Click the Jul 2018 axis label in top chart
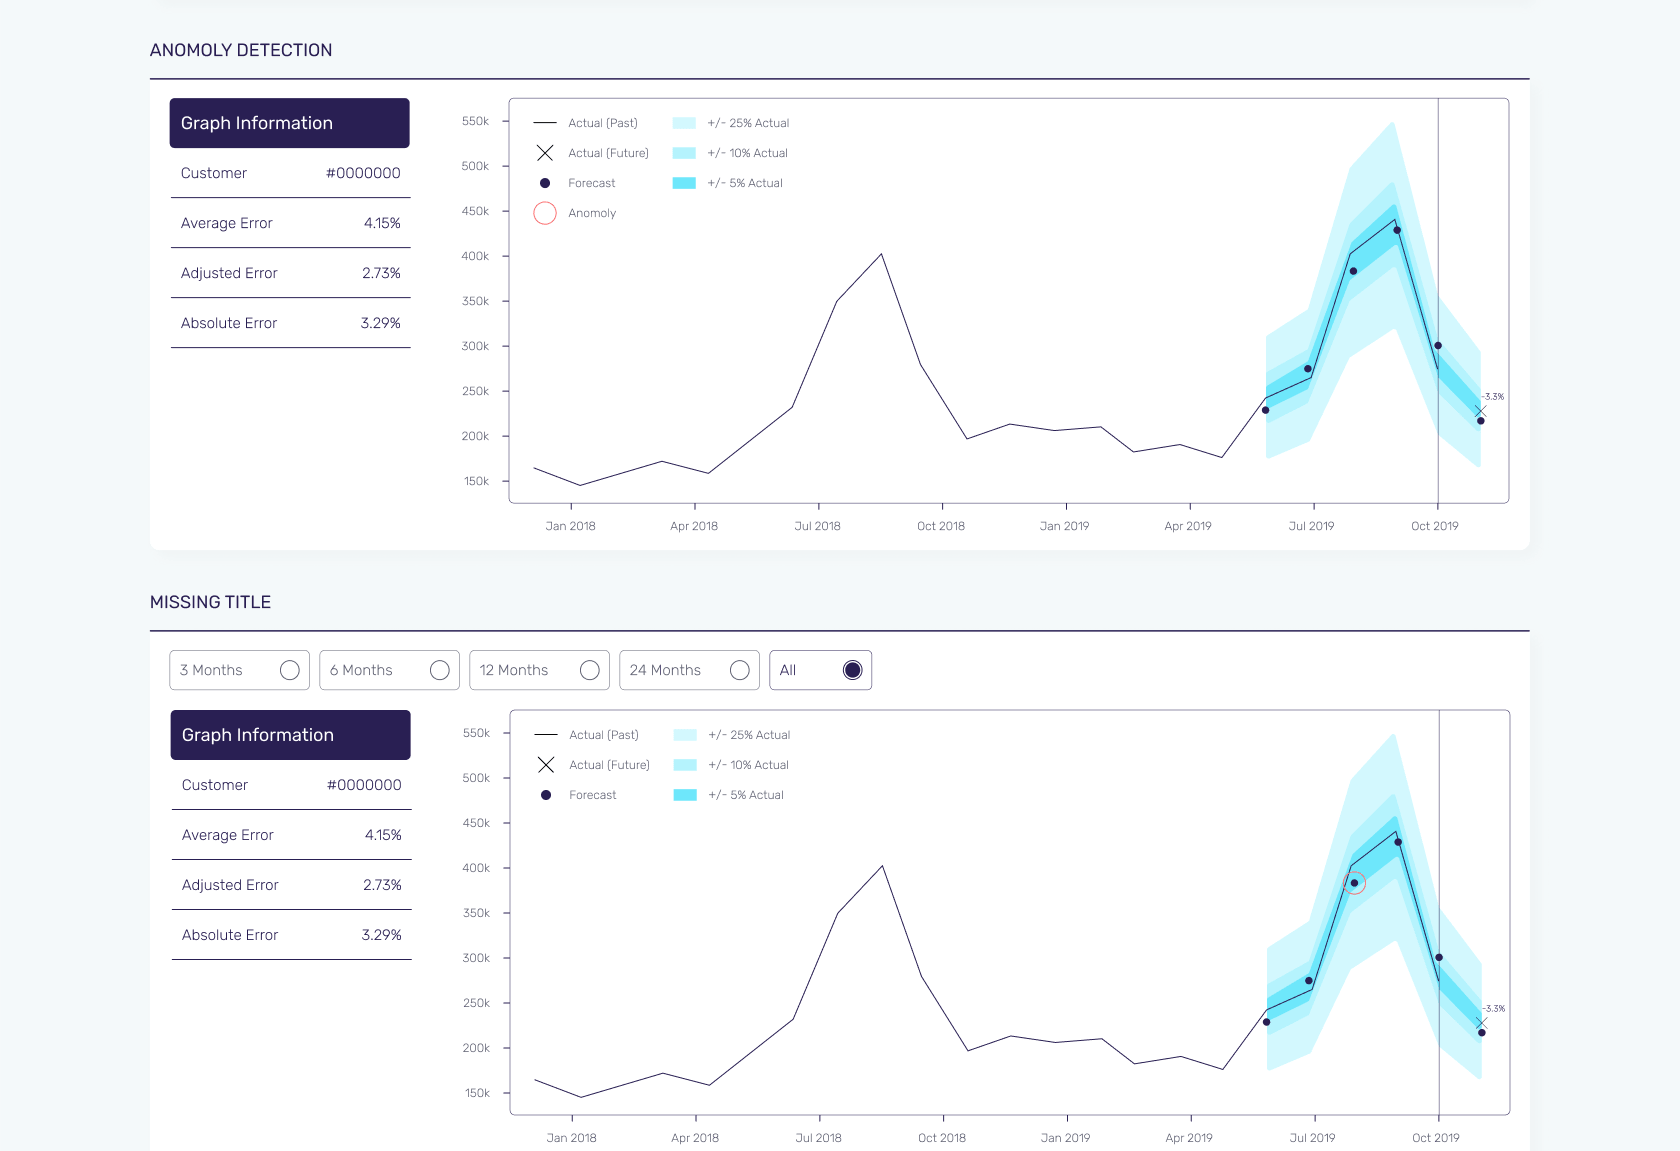 pos(817,526)
